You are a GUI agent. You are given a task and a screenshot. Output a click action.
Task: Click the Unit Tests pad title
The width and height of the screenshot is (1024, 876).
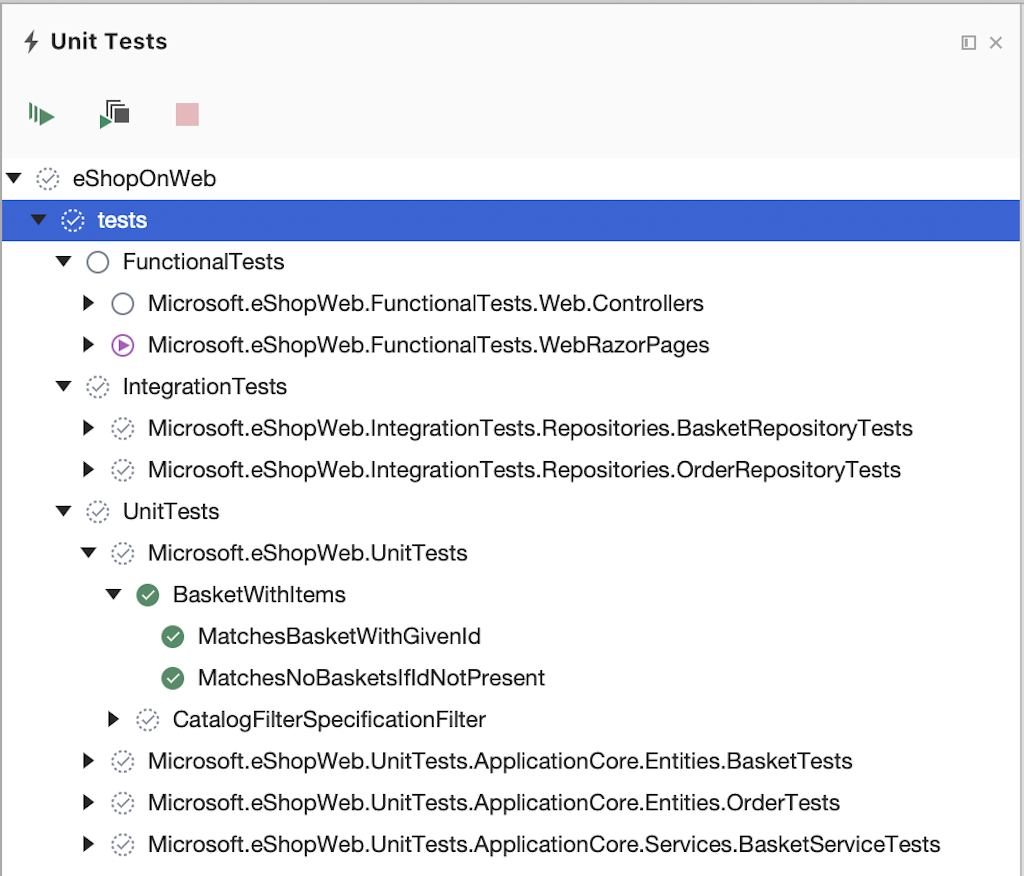point(109,42)
